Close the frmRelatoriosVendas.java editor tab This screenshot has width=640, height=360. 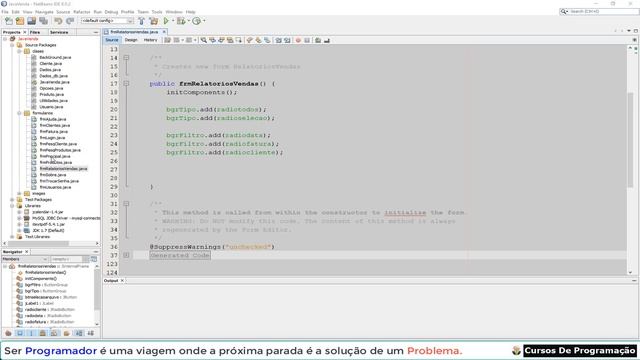tap(164, 32)
